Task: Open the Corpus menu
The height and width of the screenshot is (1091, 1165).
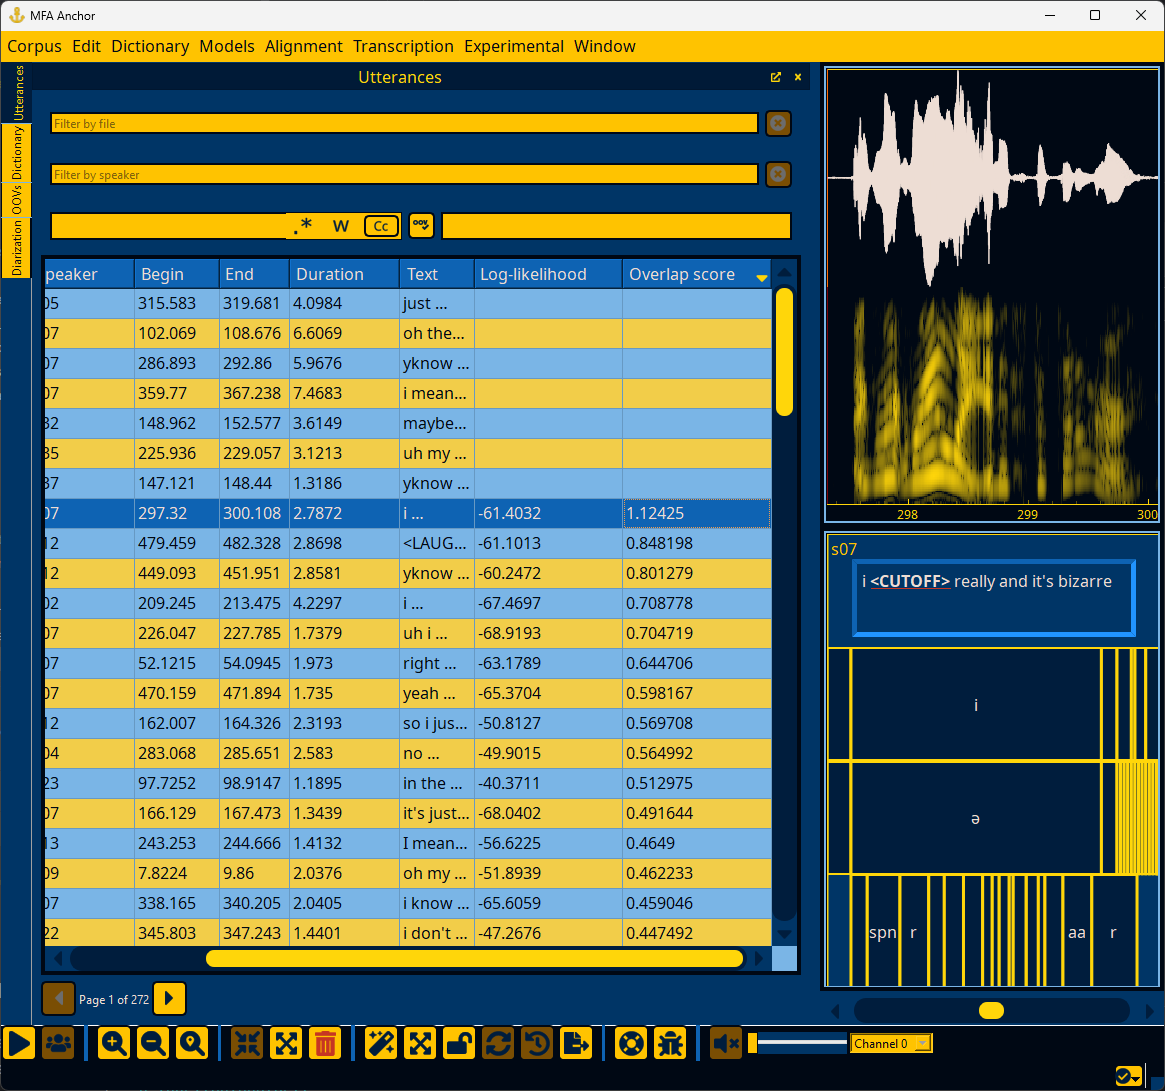Action: click(34, 46)
